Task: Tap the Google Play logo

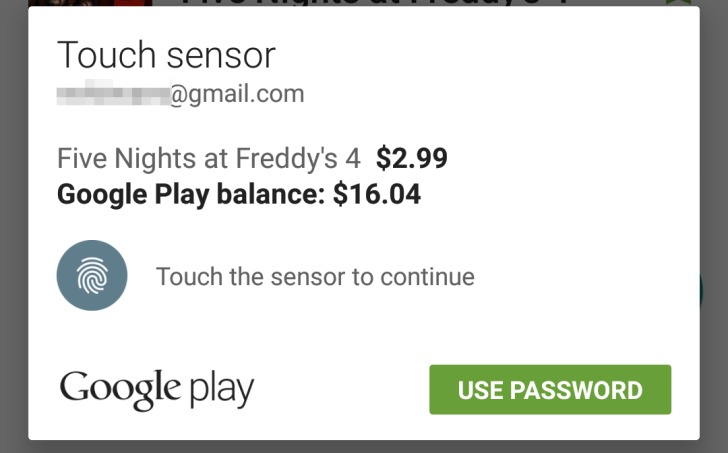Action: pyautogui.click(x=157, y=389)
